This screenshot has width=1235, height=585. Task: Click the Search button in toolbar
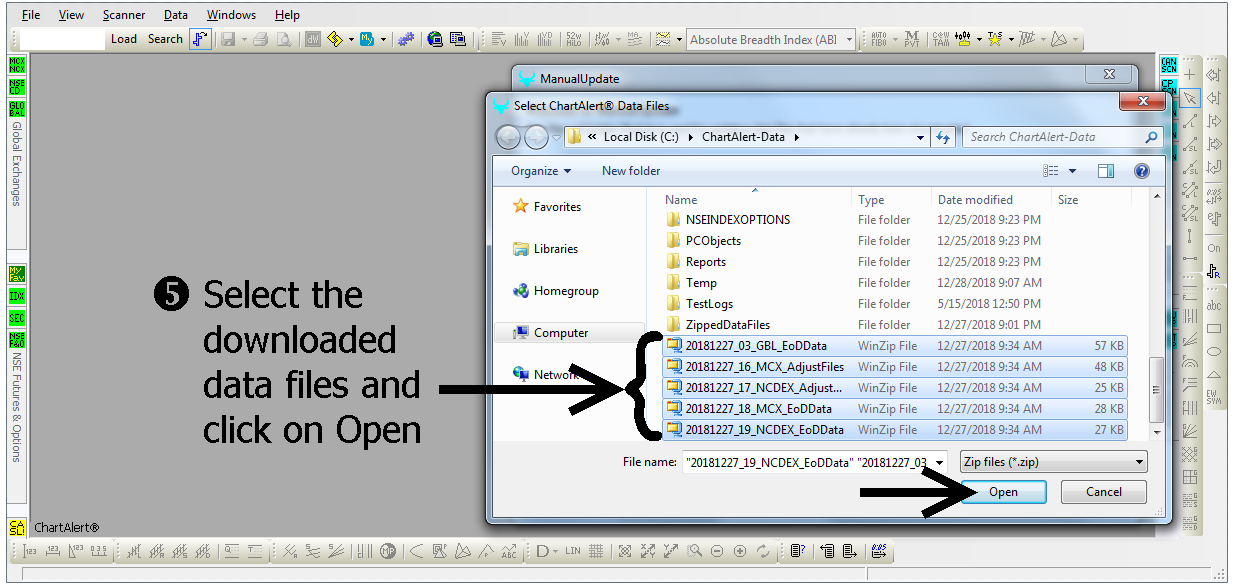165,39
